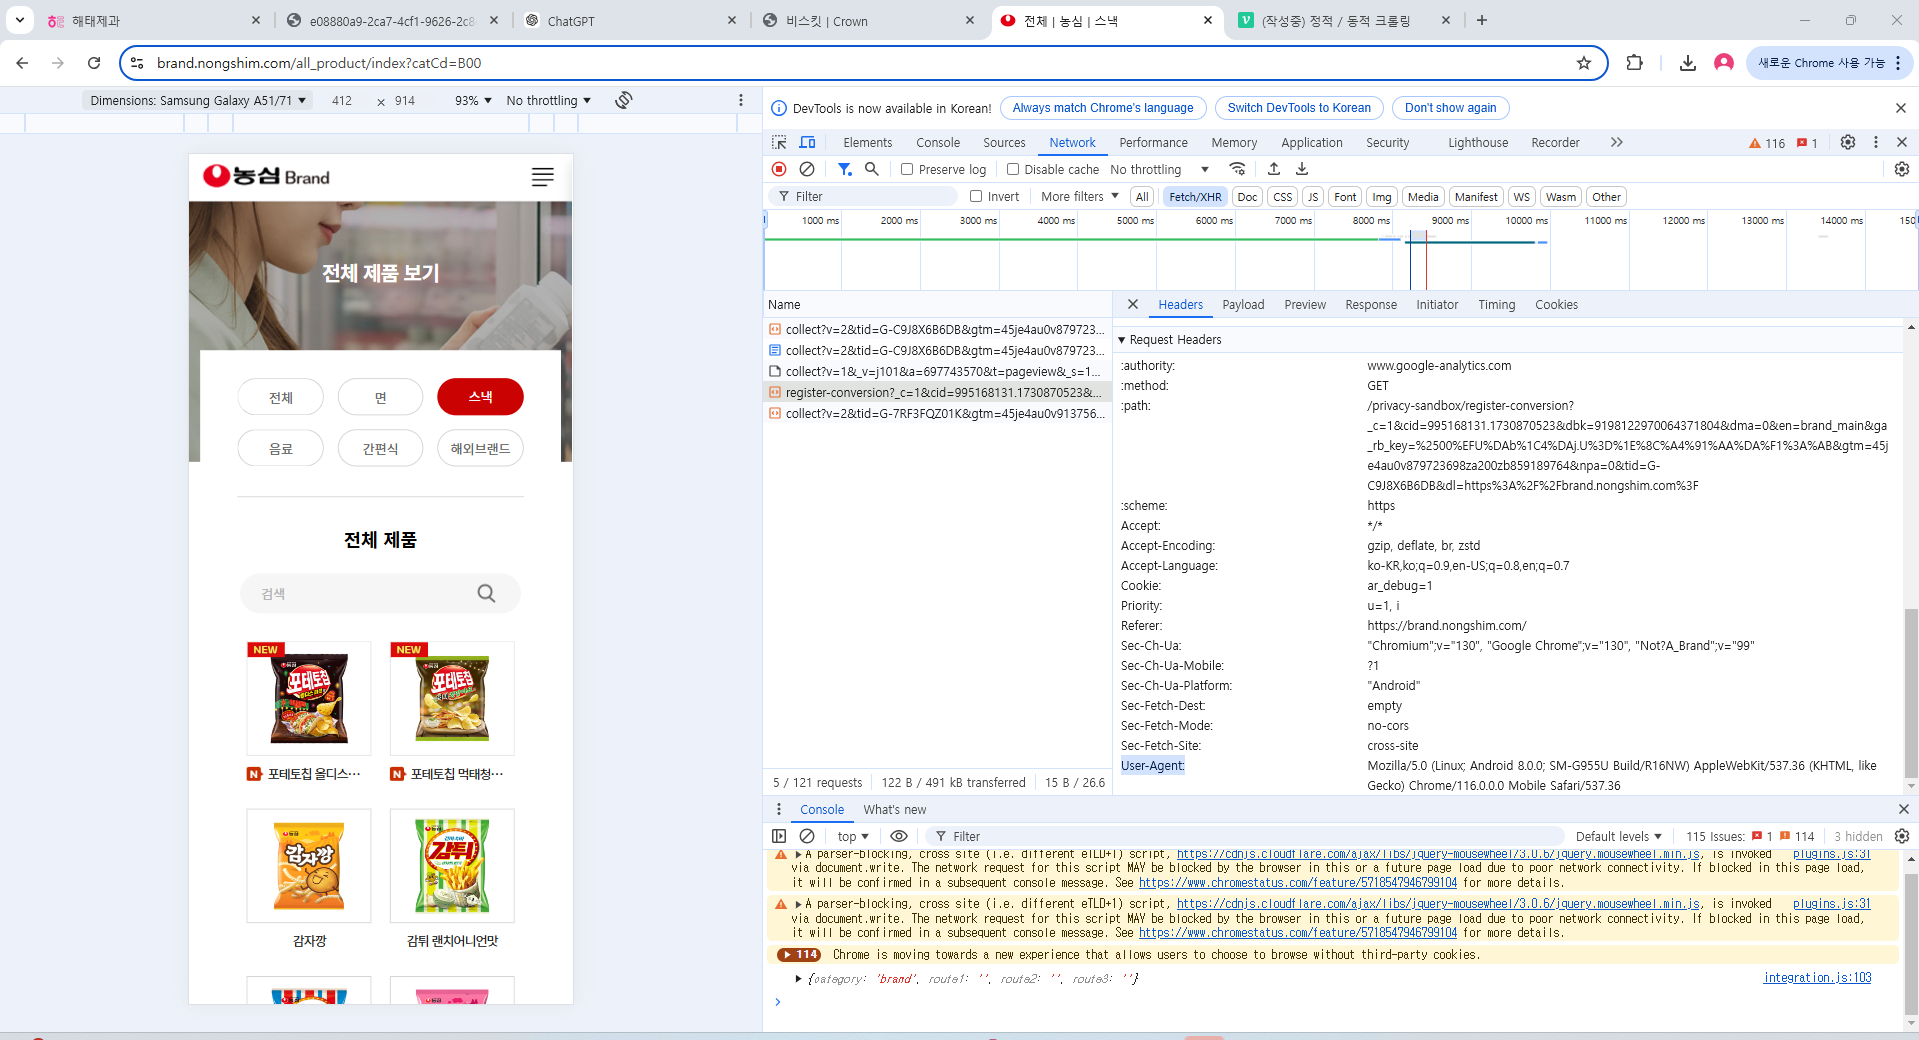This screenshot has width=1919, height=1040.
Task: Stop recording network log
Action: 779,169
